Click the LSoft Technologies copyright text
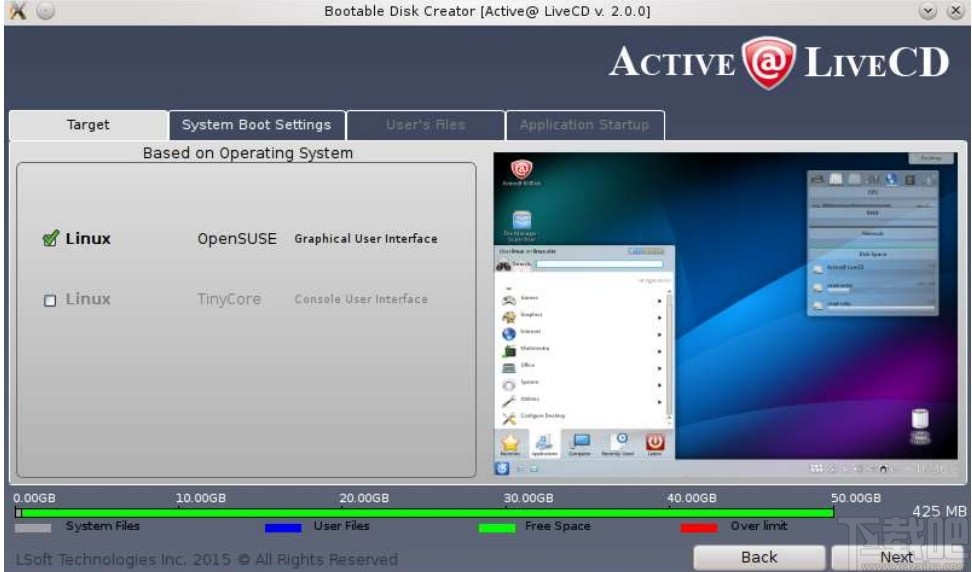The height and width of the screenshot is (572, 972). [x=206, y=559]
